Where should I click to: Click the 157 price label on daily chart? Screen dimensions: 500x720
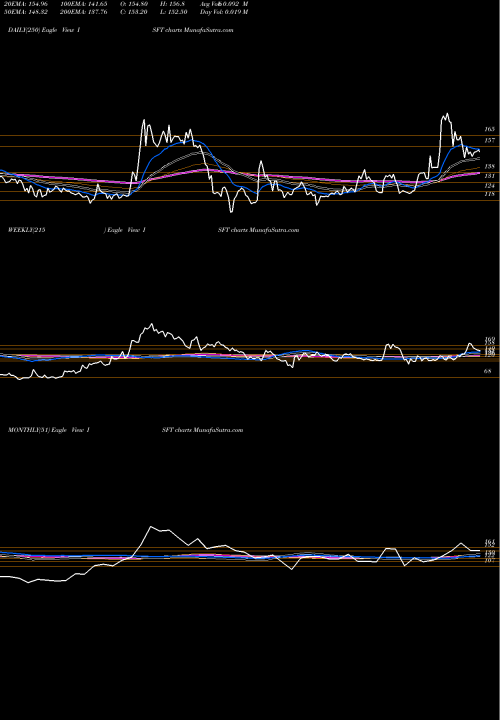pyautogui.click(x=489, y=140)
